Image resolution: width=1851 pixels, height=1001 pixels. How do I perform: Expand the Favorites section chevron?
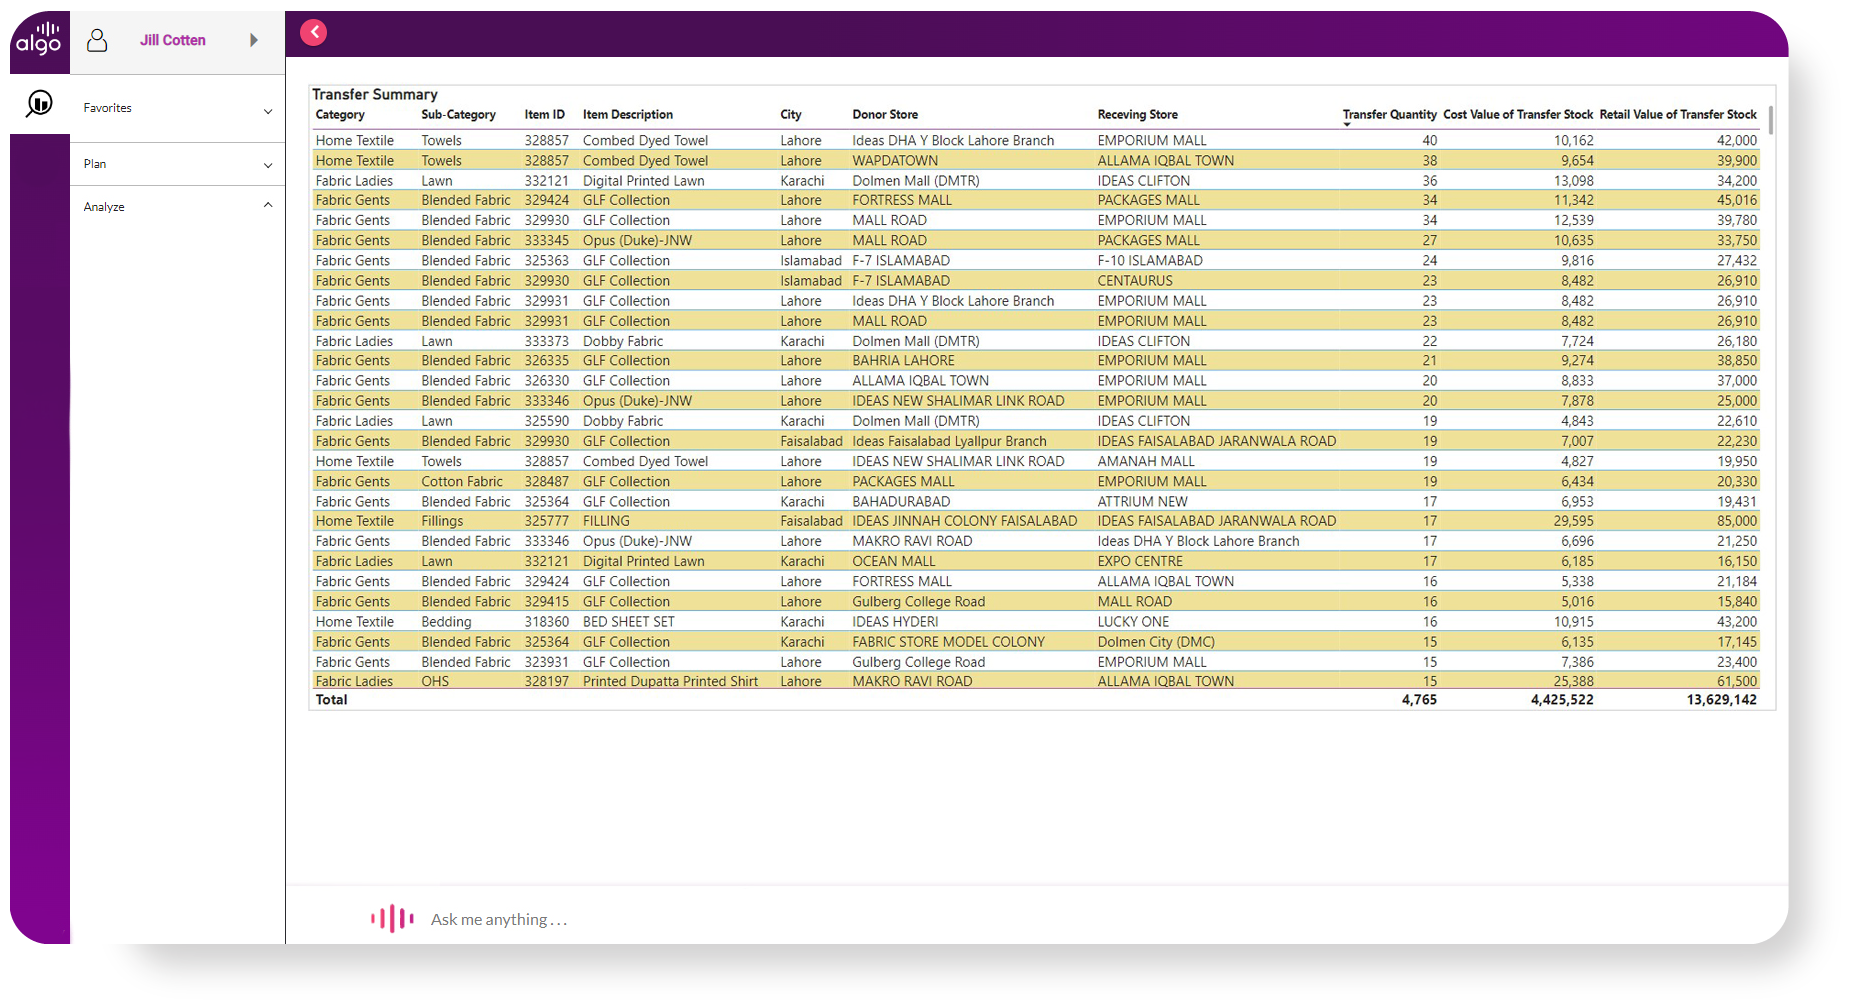(x=268, y=111)
